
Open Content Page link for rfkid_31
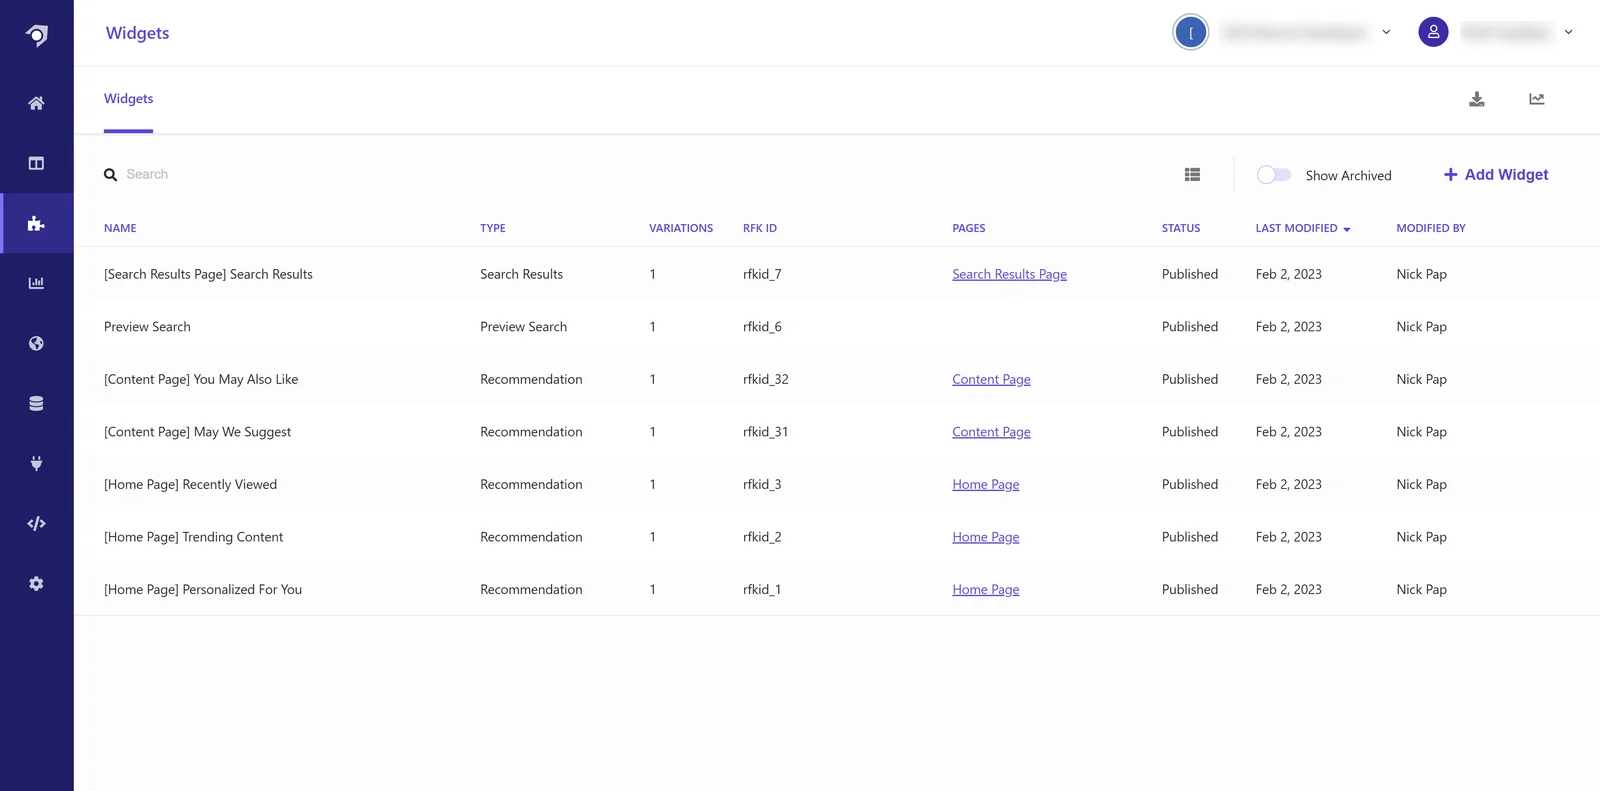point(991,432)
